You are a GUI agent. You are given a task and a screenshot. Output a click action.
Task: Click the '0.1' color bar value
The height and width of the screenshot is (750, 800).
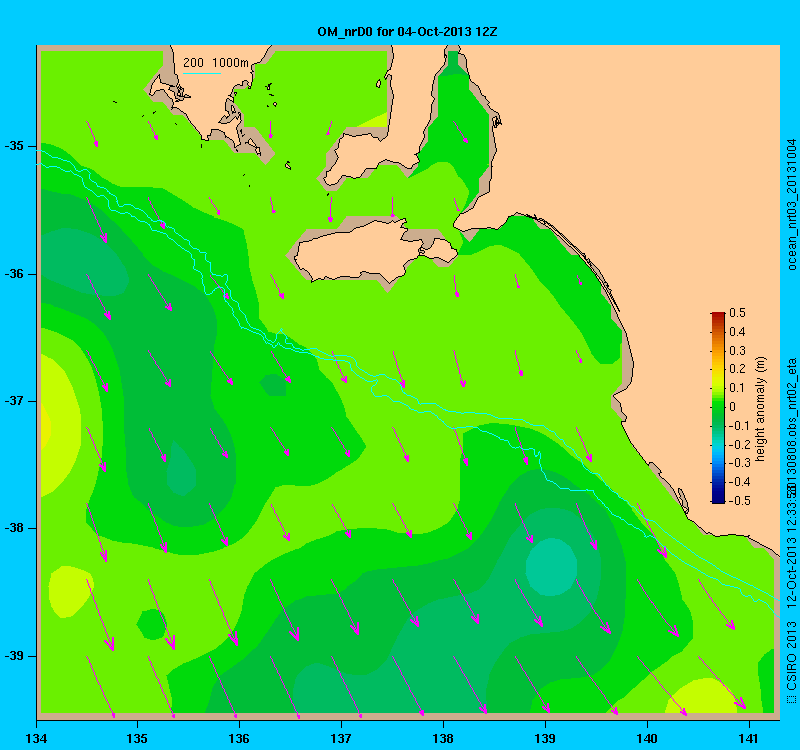pos(737,388)
